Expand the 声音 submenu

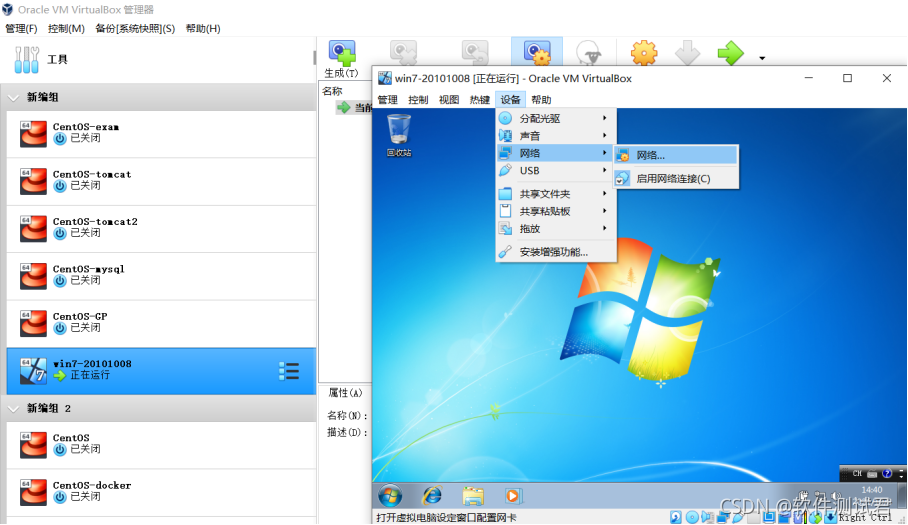pos(556,135)
